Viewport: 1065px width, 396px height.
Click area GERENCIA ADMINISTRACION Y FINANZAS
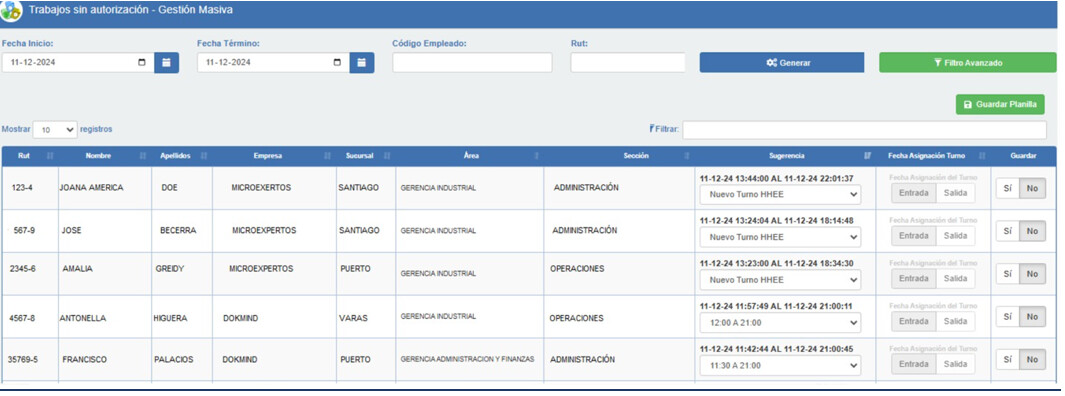click(467, 359)
